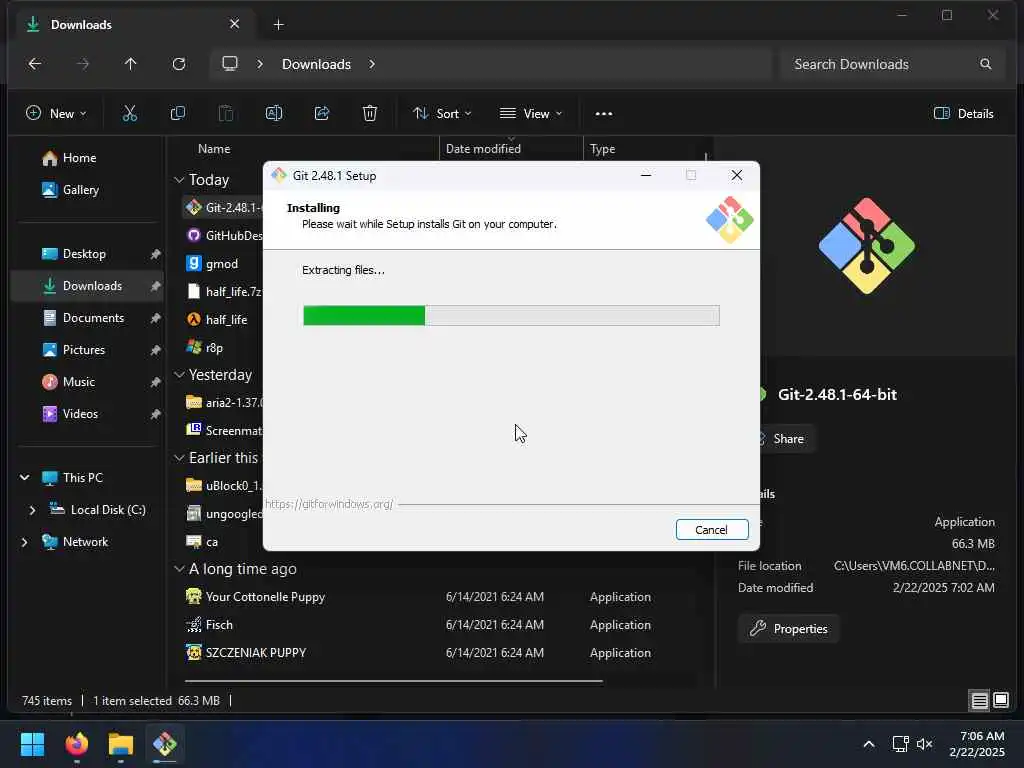Click the PC monitor icon in address bar
Screen dimensions: 1024x768
pyautogui.click(x=230, y=64)
